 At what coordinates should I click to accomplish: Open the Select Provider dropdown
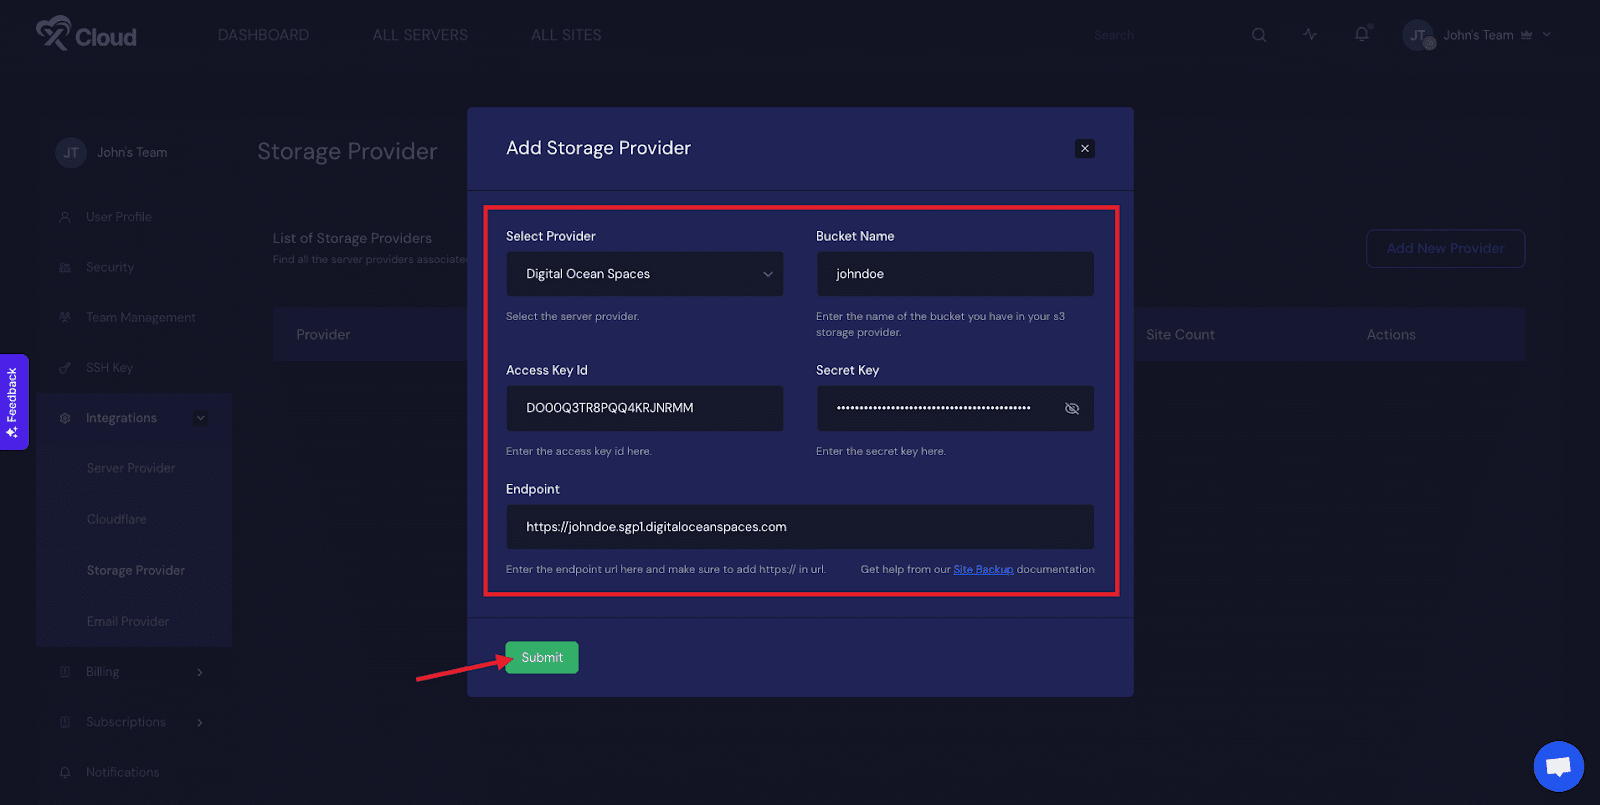pyautogui.click(x=645, y=274)
